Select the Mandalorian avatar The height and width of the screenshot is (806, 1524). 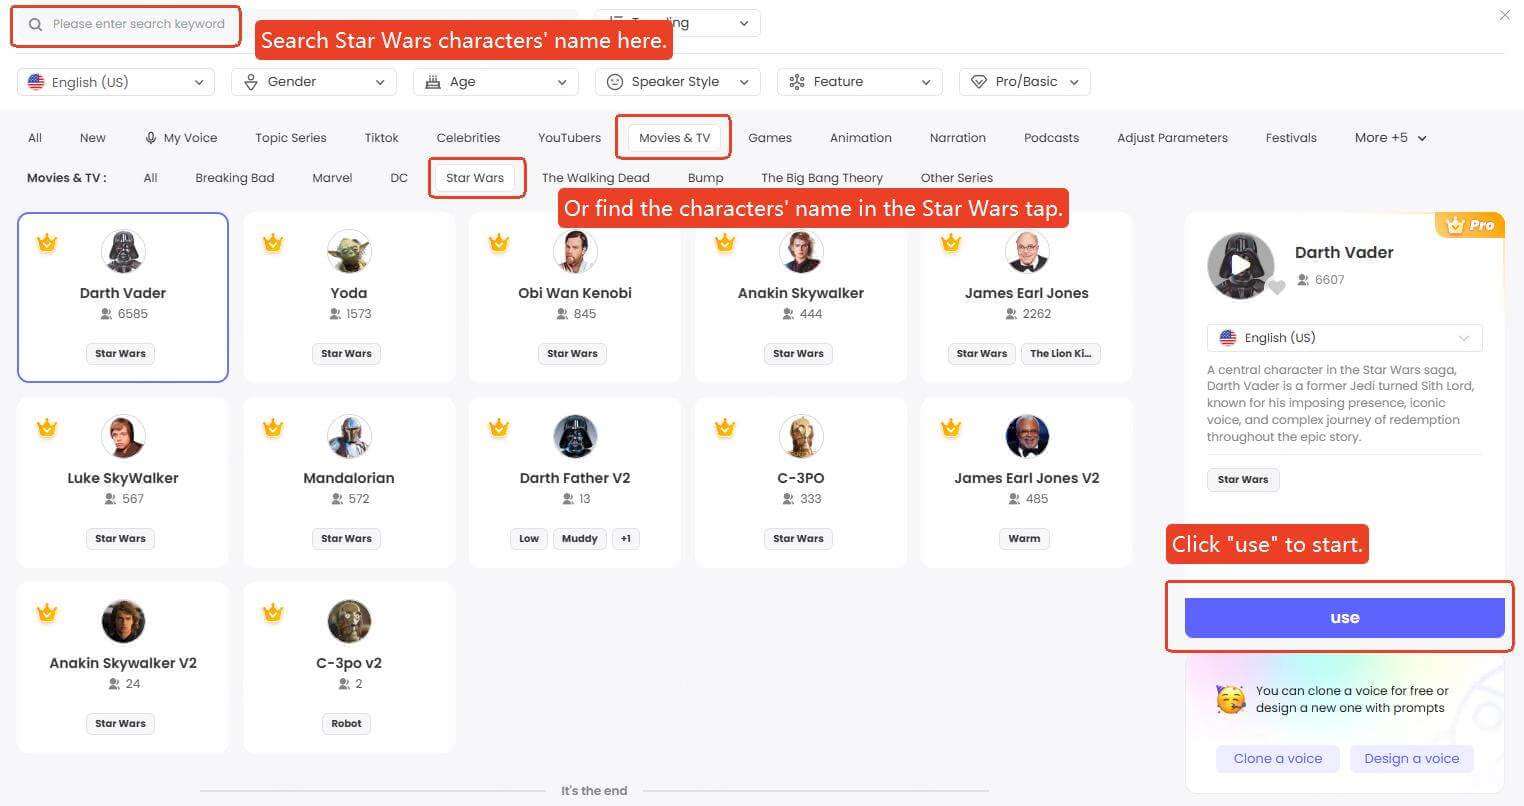coord(349,436)
